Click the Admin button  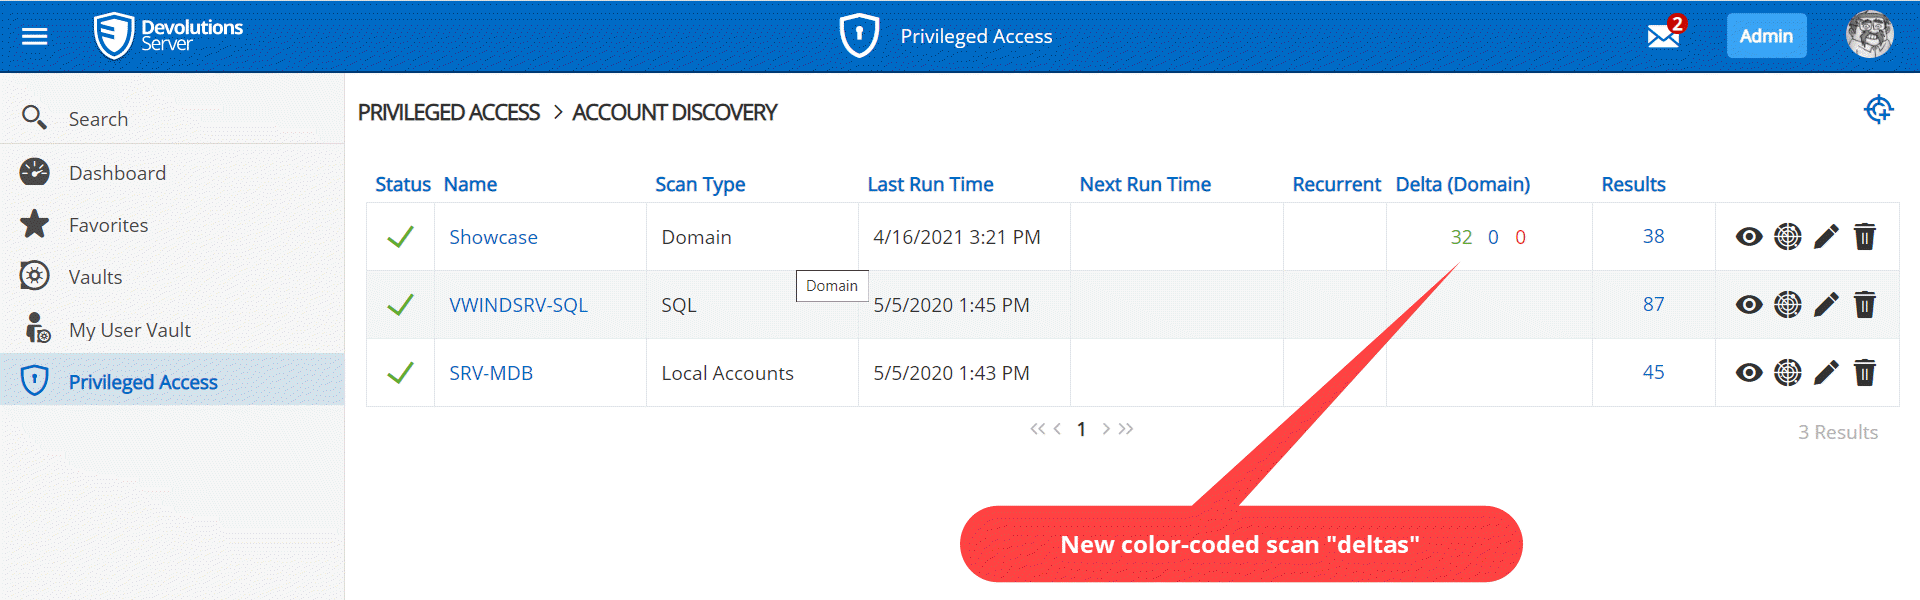point(1766,36)
